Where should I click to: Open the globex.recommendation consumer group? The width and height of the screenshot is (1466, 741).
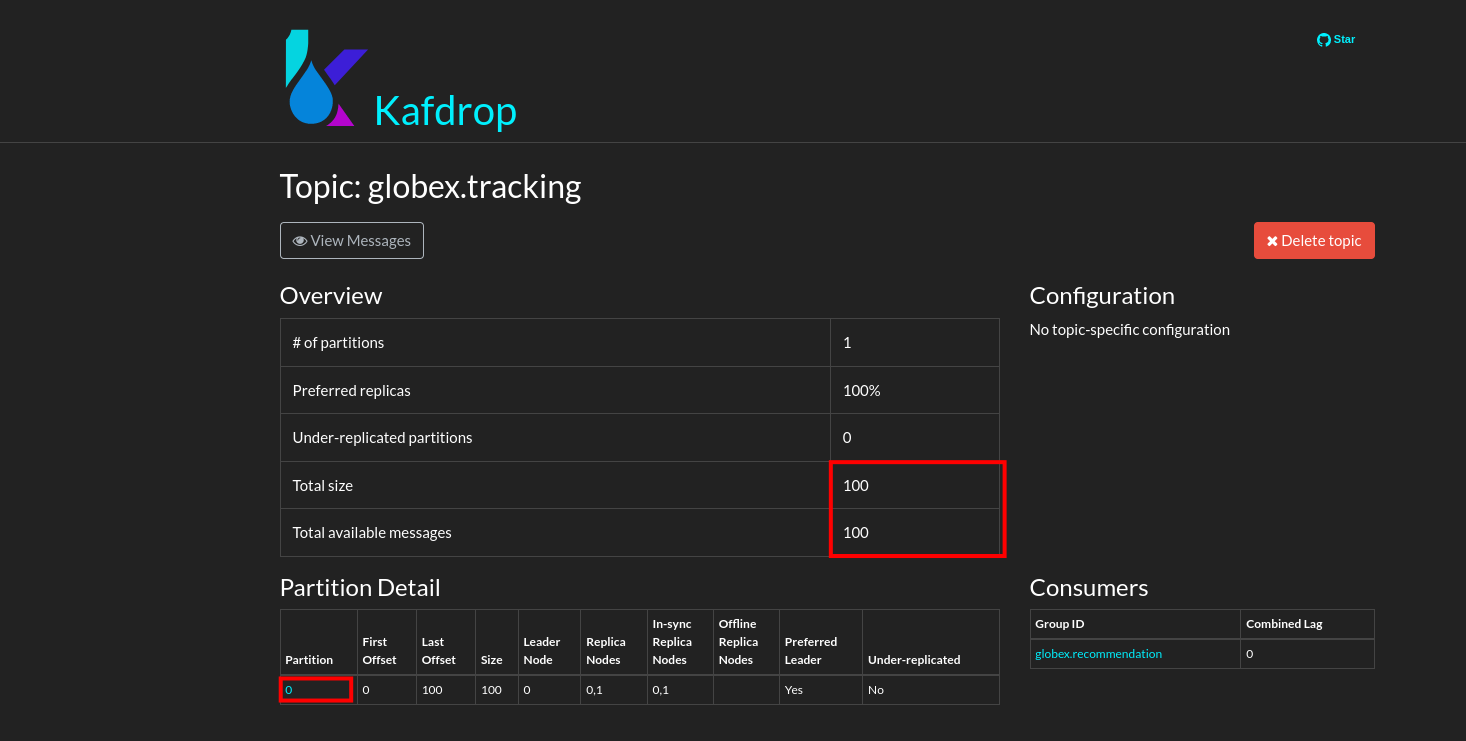pyautogui.click(x=1099, y=654)
